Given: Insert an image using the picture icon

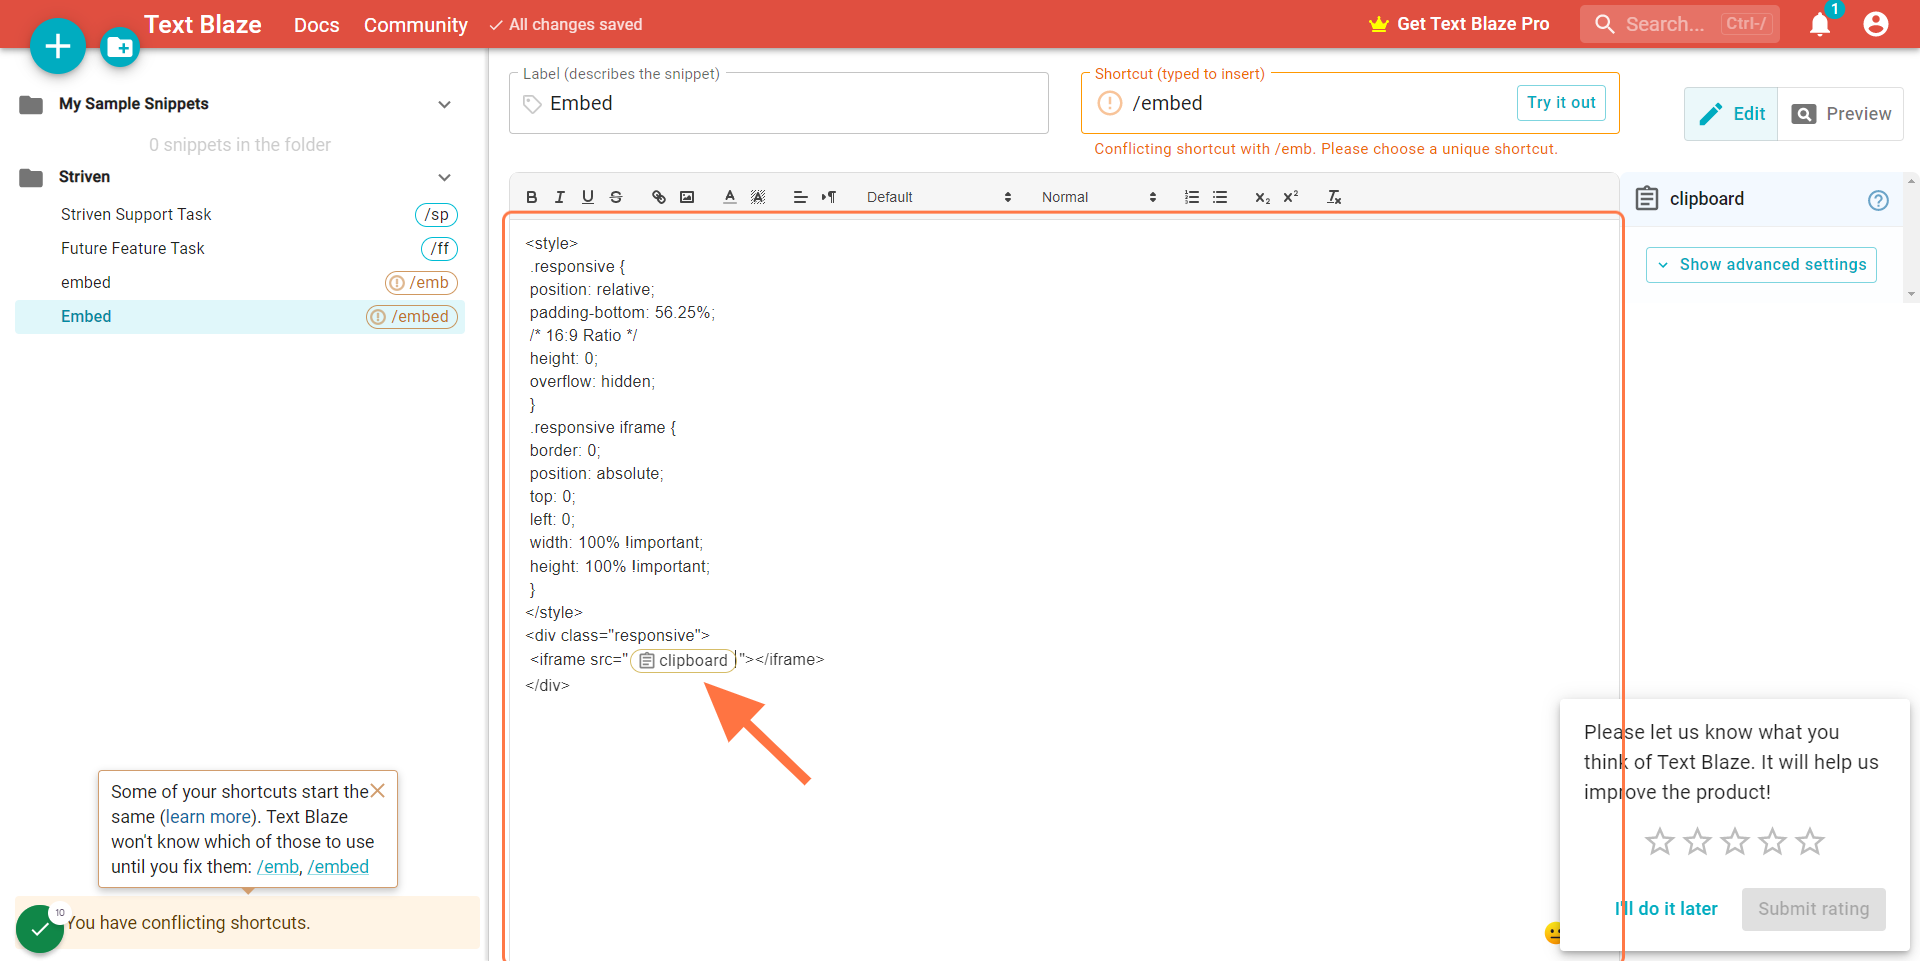Looking at the screenshot, I should tap(687, 197).
